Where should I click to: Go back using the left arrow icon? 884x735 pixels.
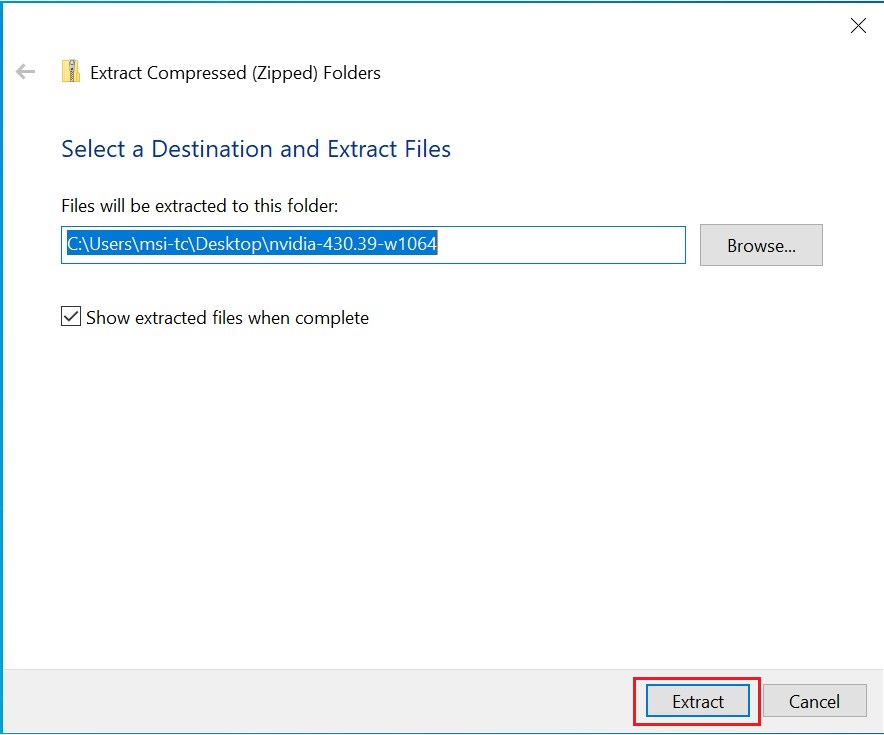25,72
